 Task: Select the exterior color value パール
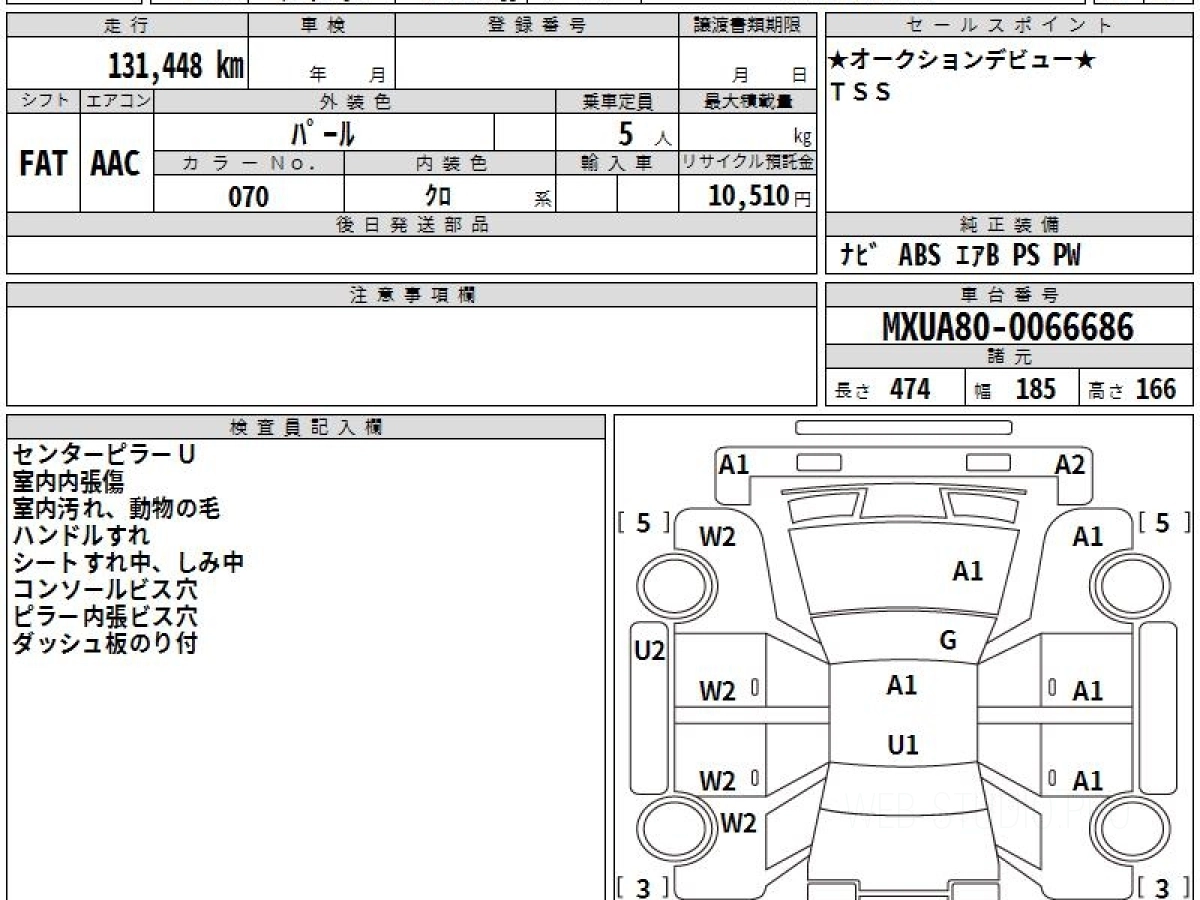point(323,132)
